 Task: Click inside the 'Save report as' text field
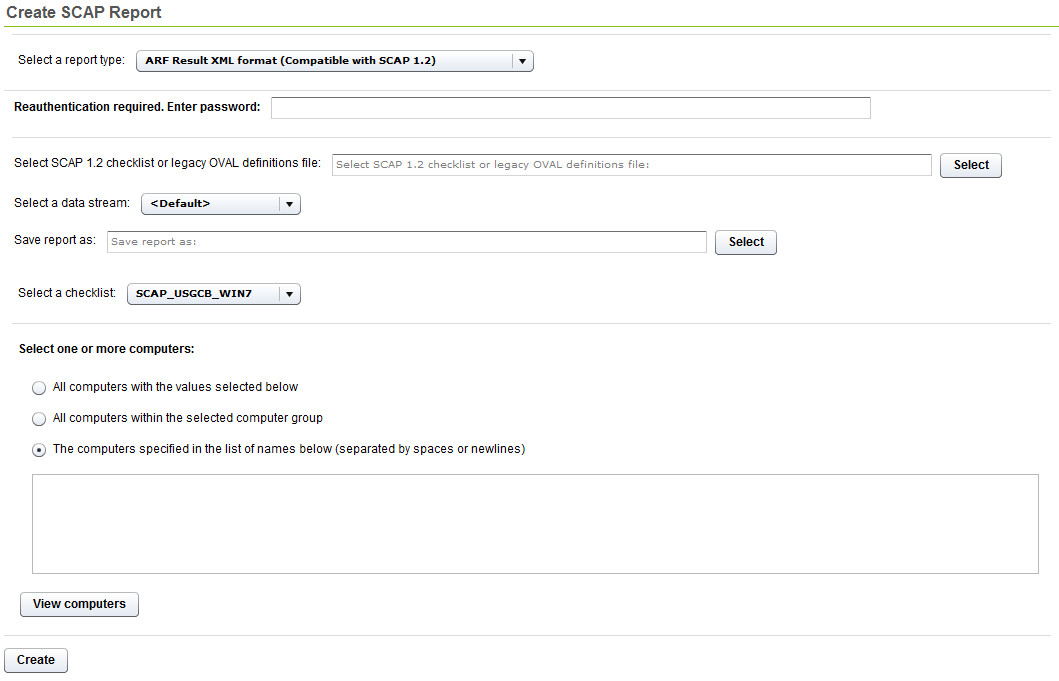pos(406,242)
